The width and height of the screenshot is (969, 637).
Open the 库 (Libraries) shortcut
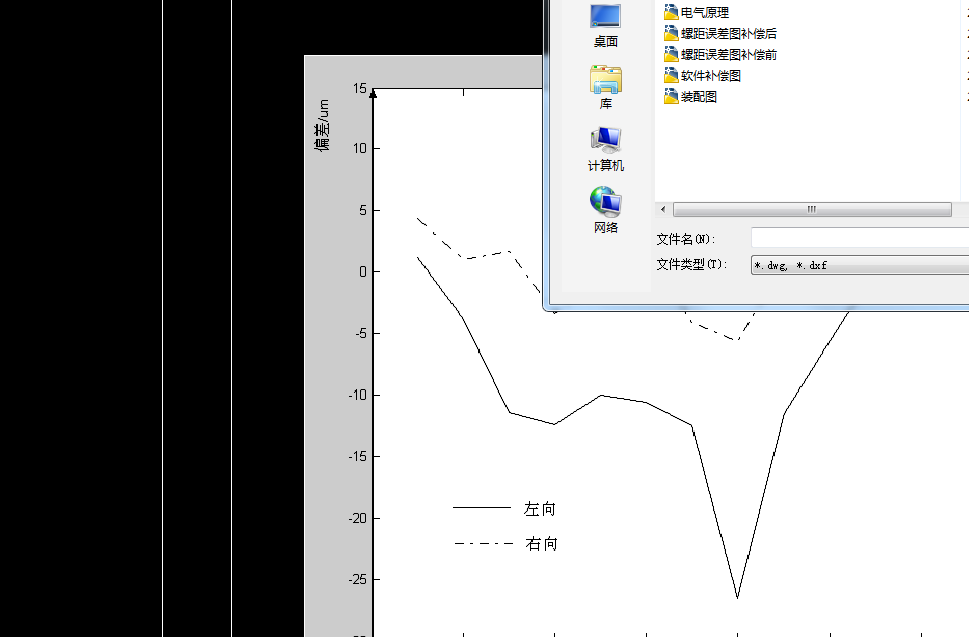(x=606, y=87)
